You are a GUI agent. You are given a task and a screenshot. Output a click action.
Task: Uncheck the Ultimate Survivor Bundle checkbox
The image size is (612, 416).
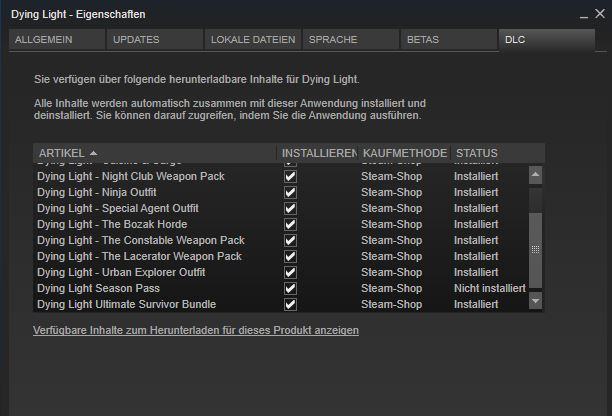click(x=290, y=304)
